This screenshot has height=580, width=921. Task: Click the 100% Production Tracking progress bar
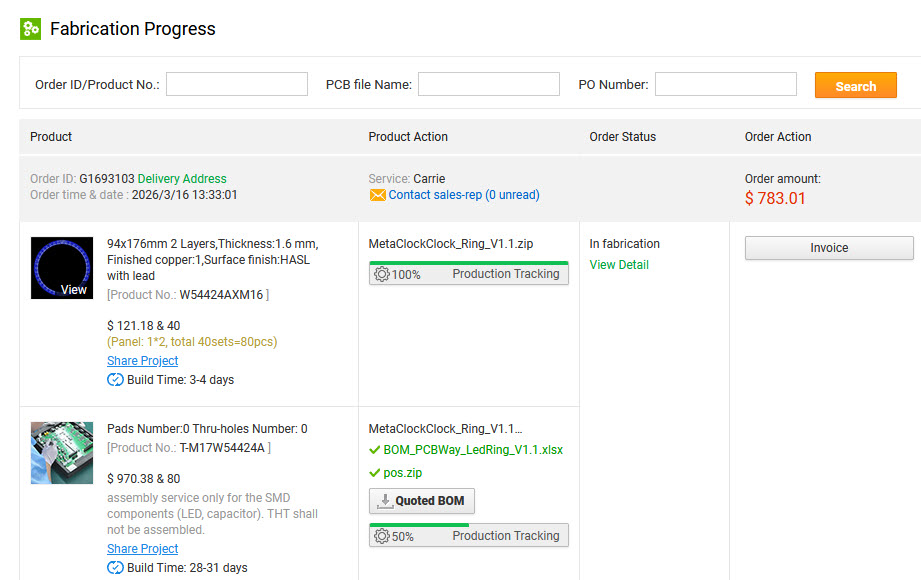[469, 273]
